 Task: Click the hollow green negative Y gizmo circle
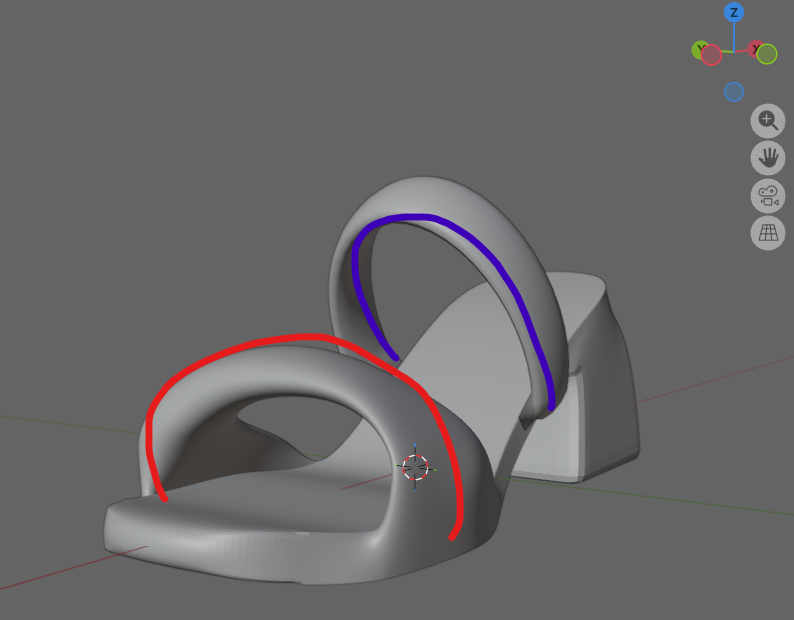[767, 54]
